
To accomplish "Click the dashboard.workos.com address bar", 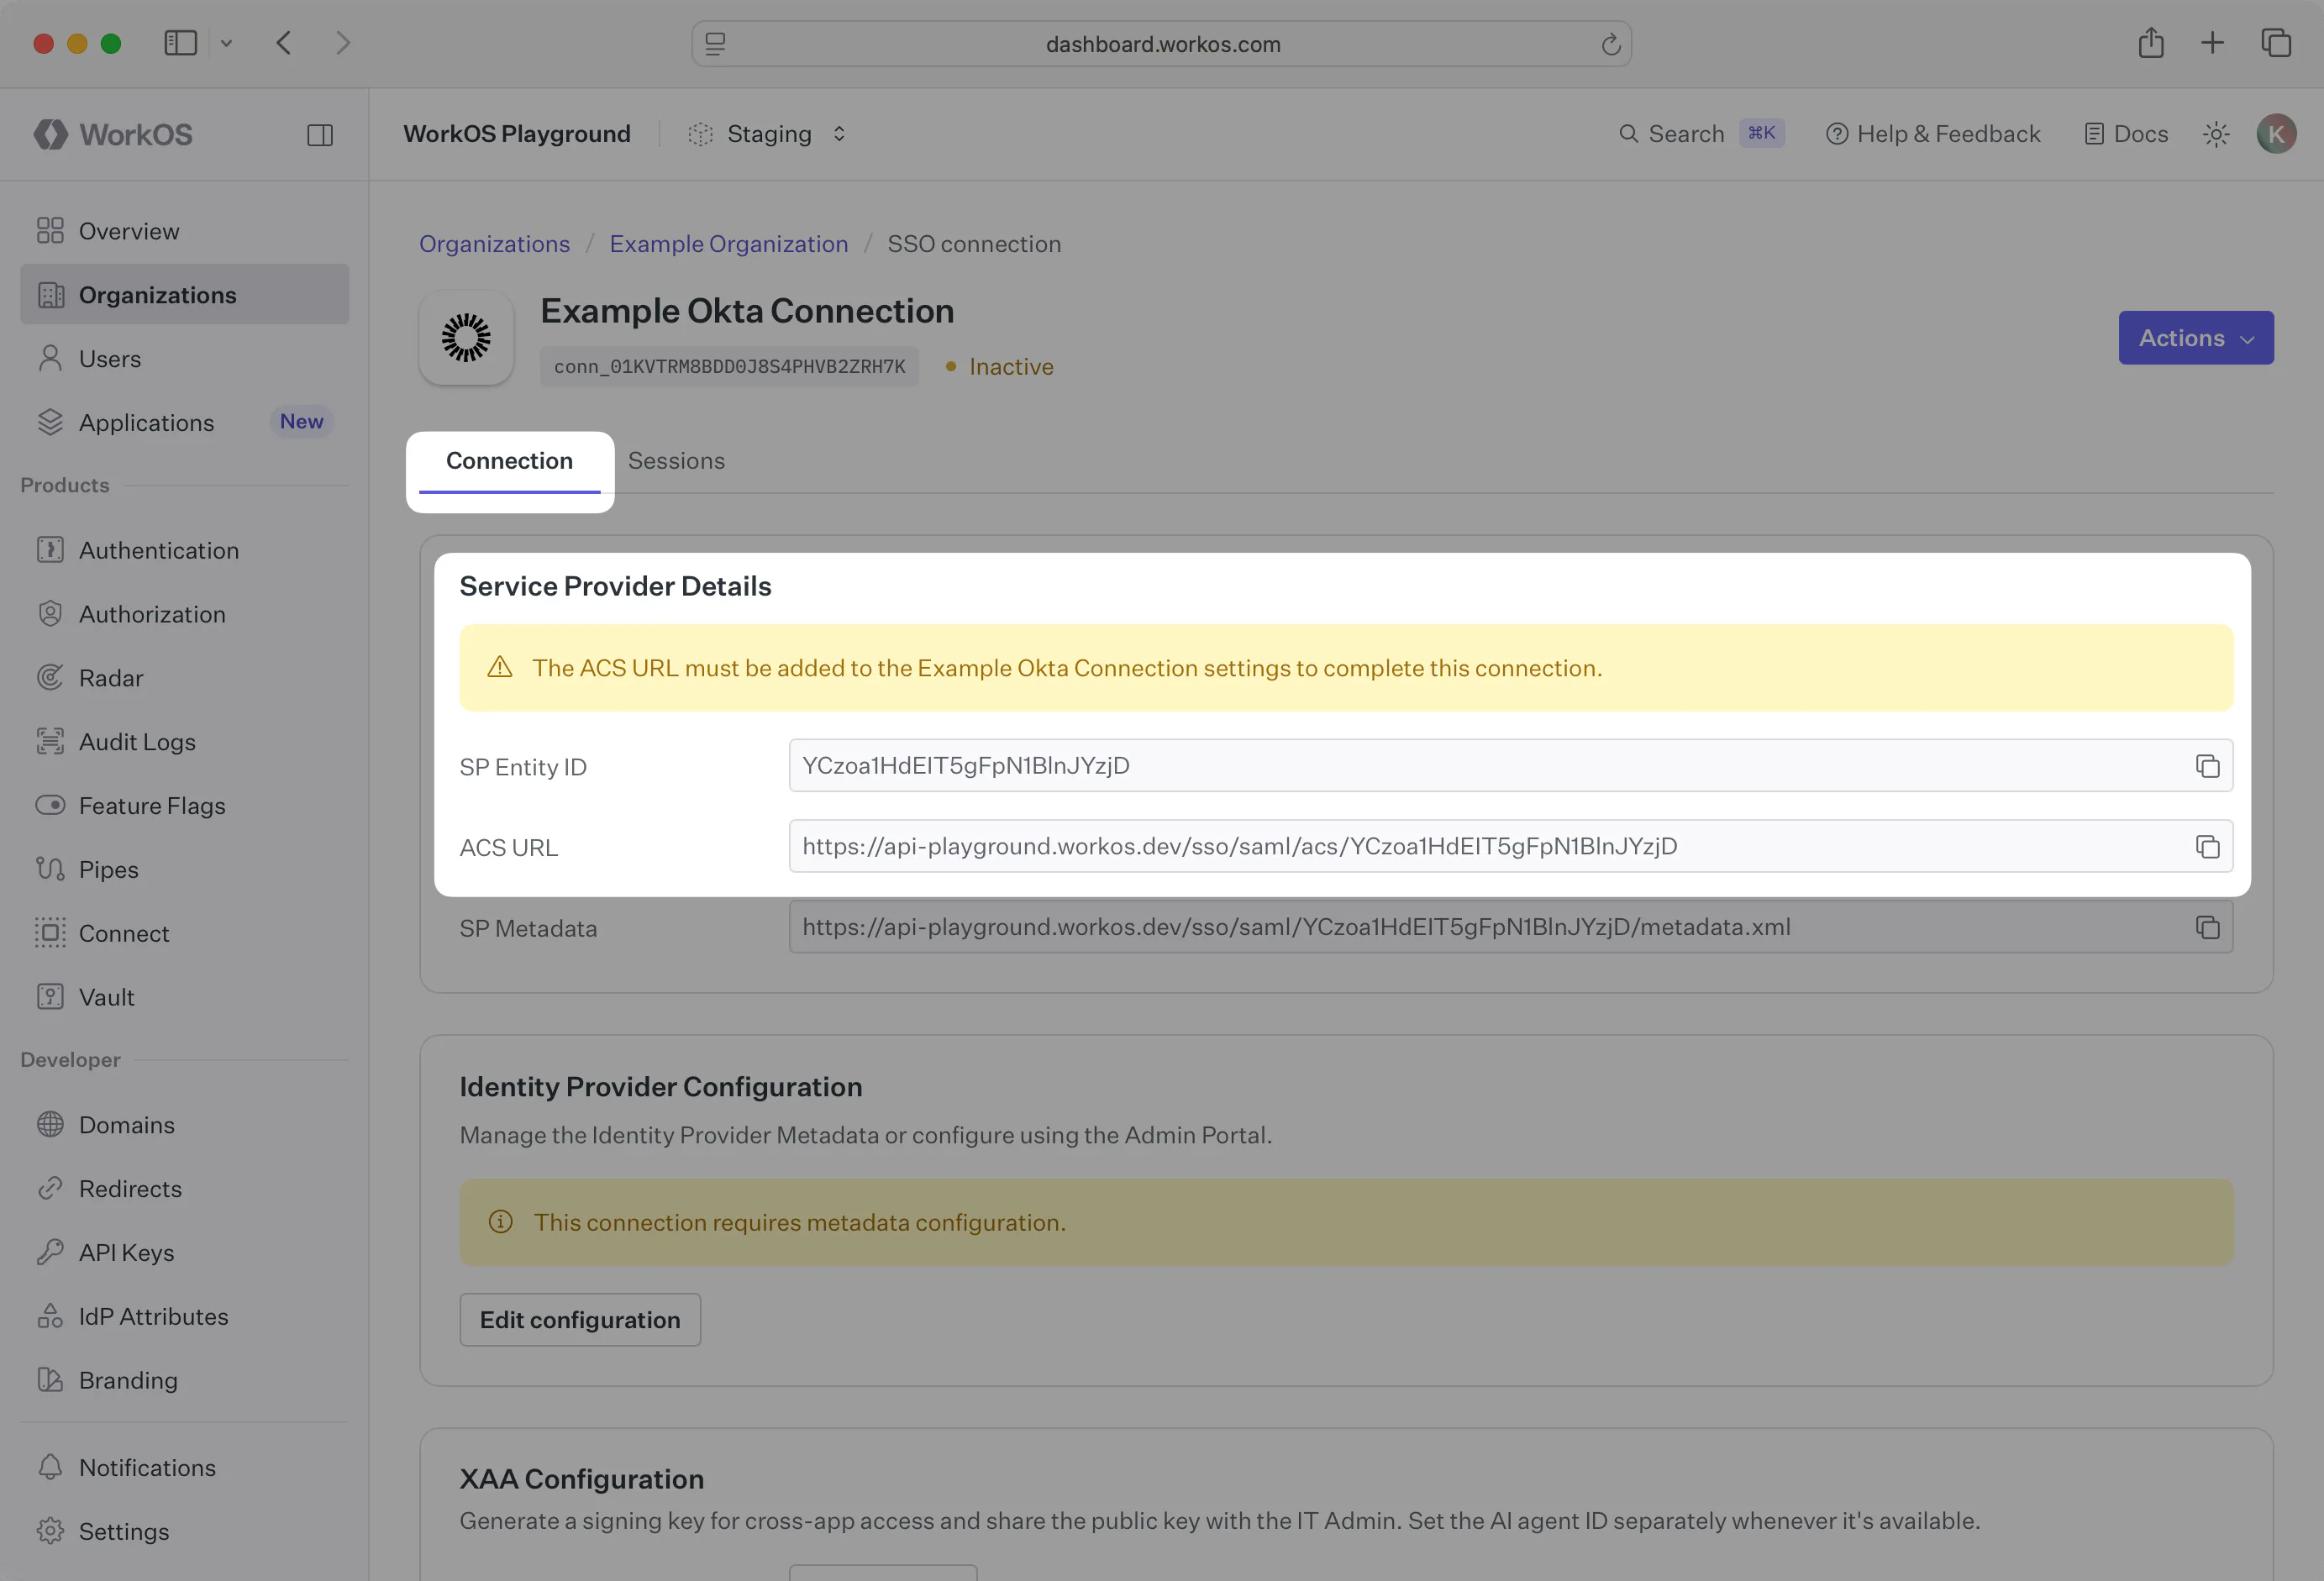I will coord(1162,44).
